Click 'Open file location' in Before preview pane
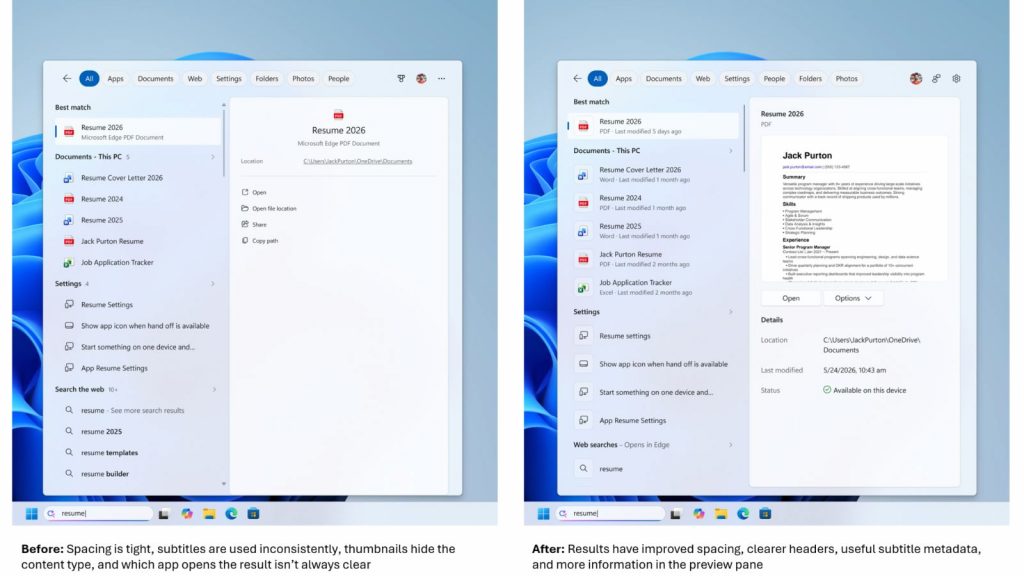Screen dimensions: 1024x576 (269, 208)
